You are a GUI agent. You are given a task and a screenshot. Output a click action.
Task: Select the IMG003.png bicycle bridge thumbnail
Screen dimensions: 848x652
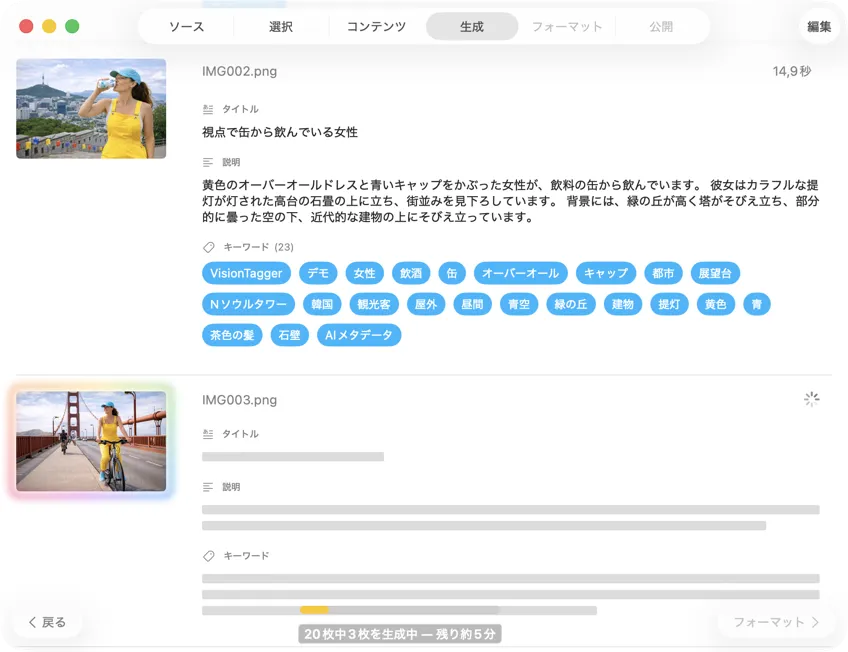91,441
